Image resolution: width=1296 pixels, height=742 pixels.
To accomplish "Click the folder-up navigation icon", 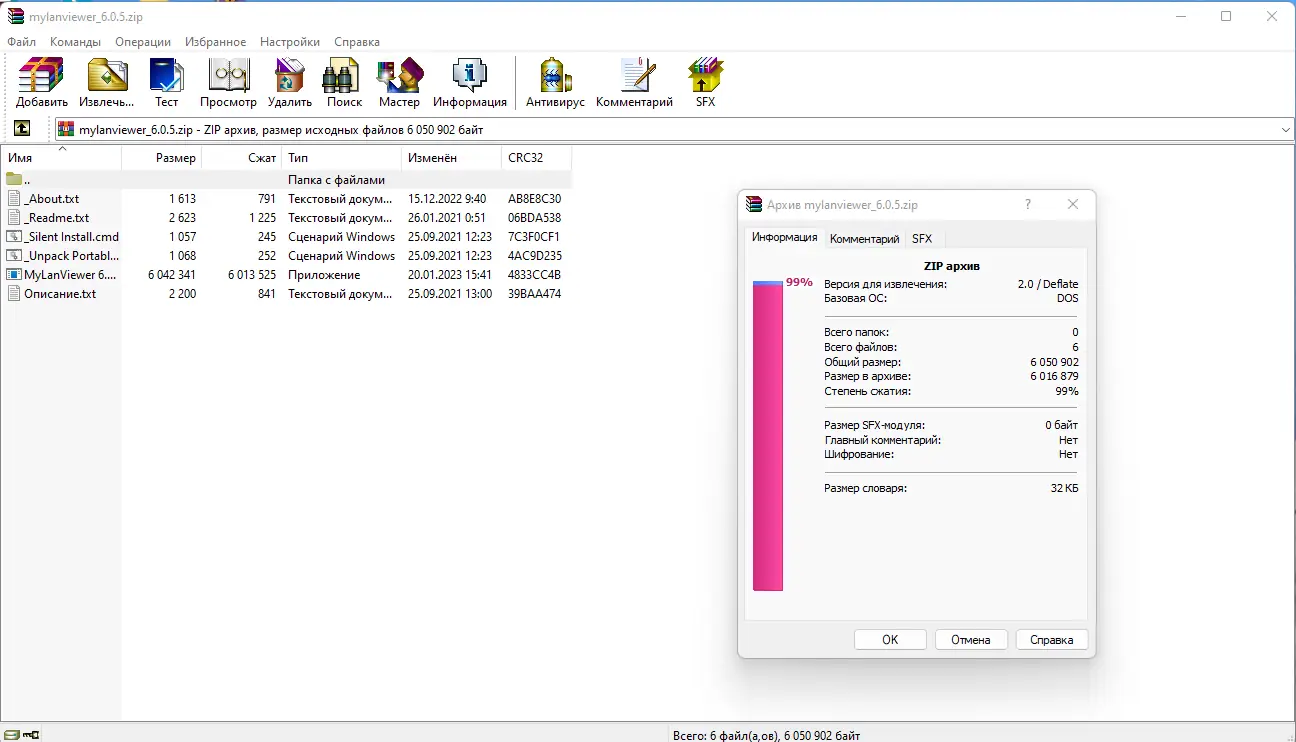I will tap(22, 128).
